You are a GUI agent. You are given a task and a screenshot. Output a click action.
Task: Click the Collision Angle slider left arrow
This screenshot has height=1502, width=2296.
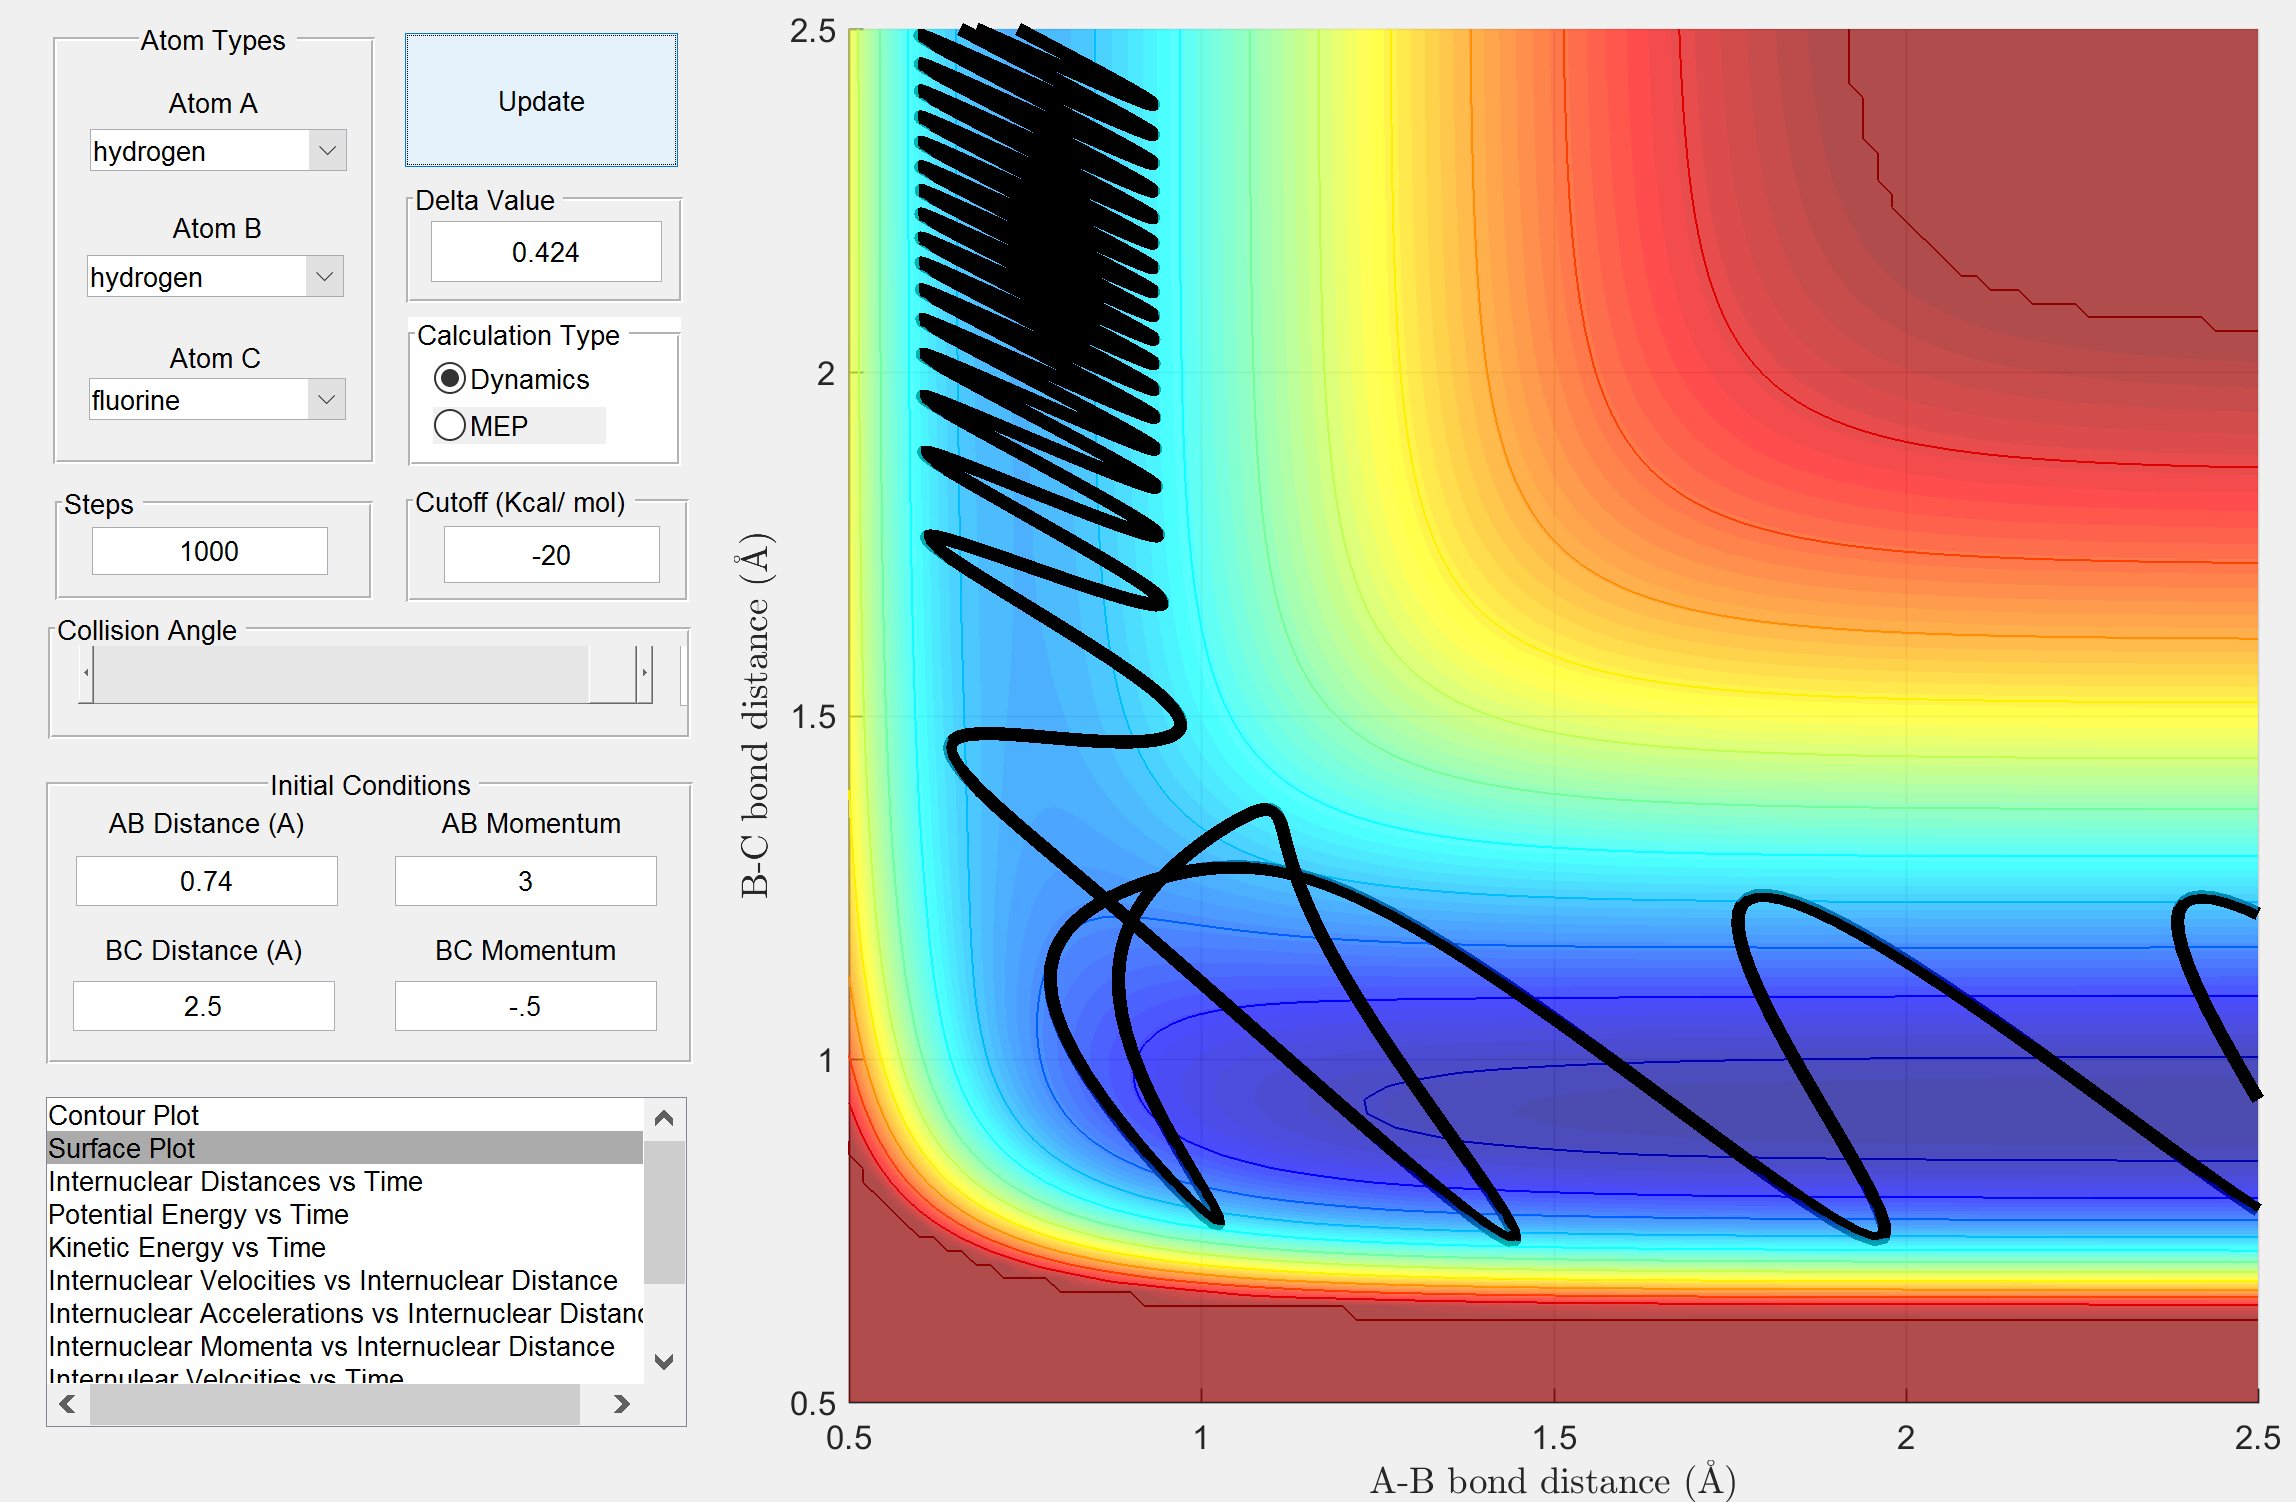[87, 674]
